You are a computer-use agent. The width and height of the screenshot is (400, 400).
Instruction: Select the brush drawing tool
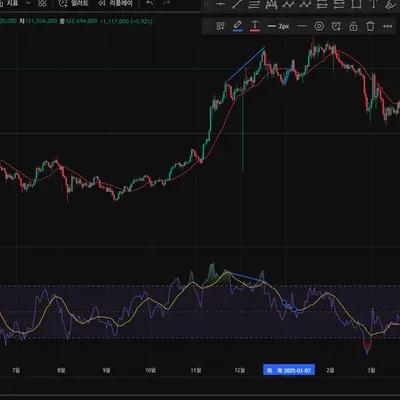point(390,4)
